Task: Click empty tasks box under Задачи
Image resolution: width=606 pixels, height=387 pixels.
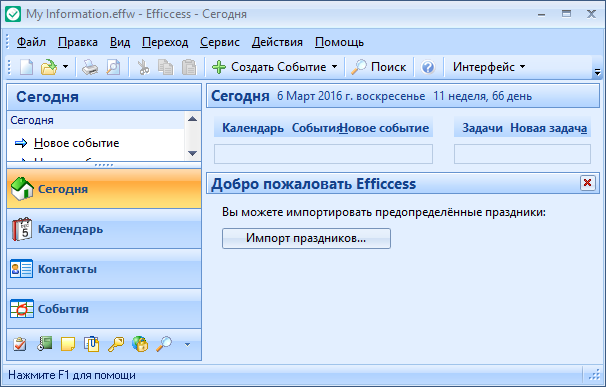Action: pyautogui.click(x=522, y=154)
